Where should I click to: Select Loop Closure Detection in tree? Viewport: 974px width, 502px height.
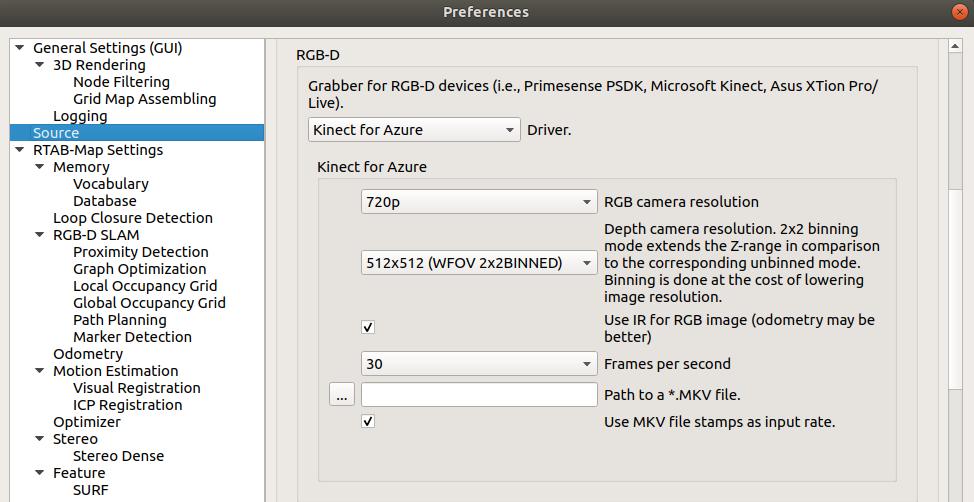pyautogui.click(x=132, y=218)
